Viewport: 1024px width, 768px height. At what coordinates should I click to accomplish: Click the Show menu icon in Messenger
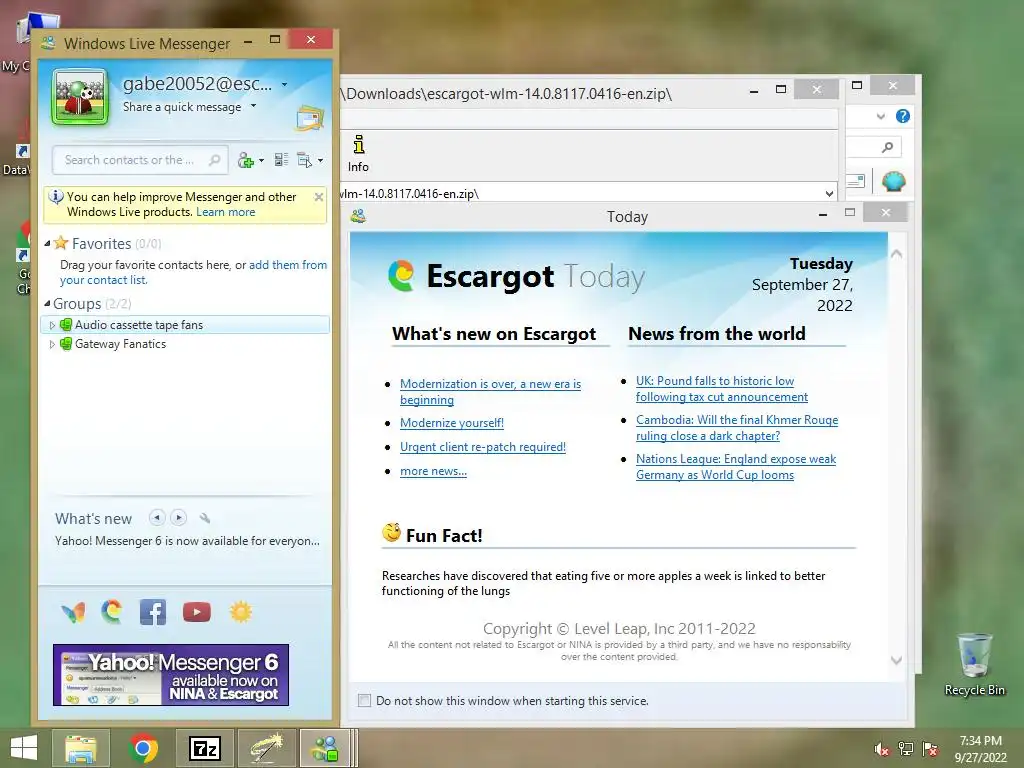304,160
